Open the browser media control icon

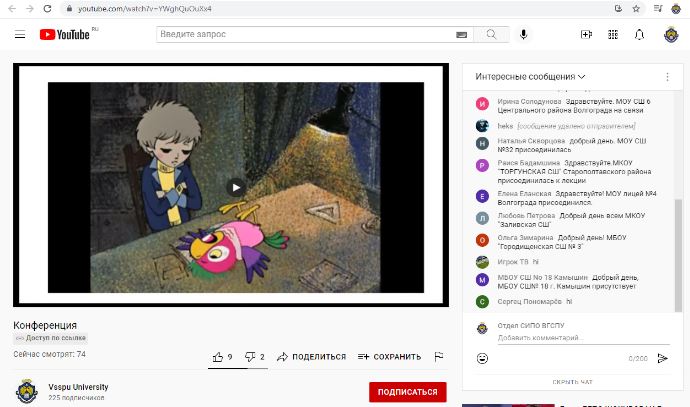point(658,8)
